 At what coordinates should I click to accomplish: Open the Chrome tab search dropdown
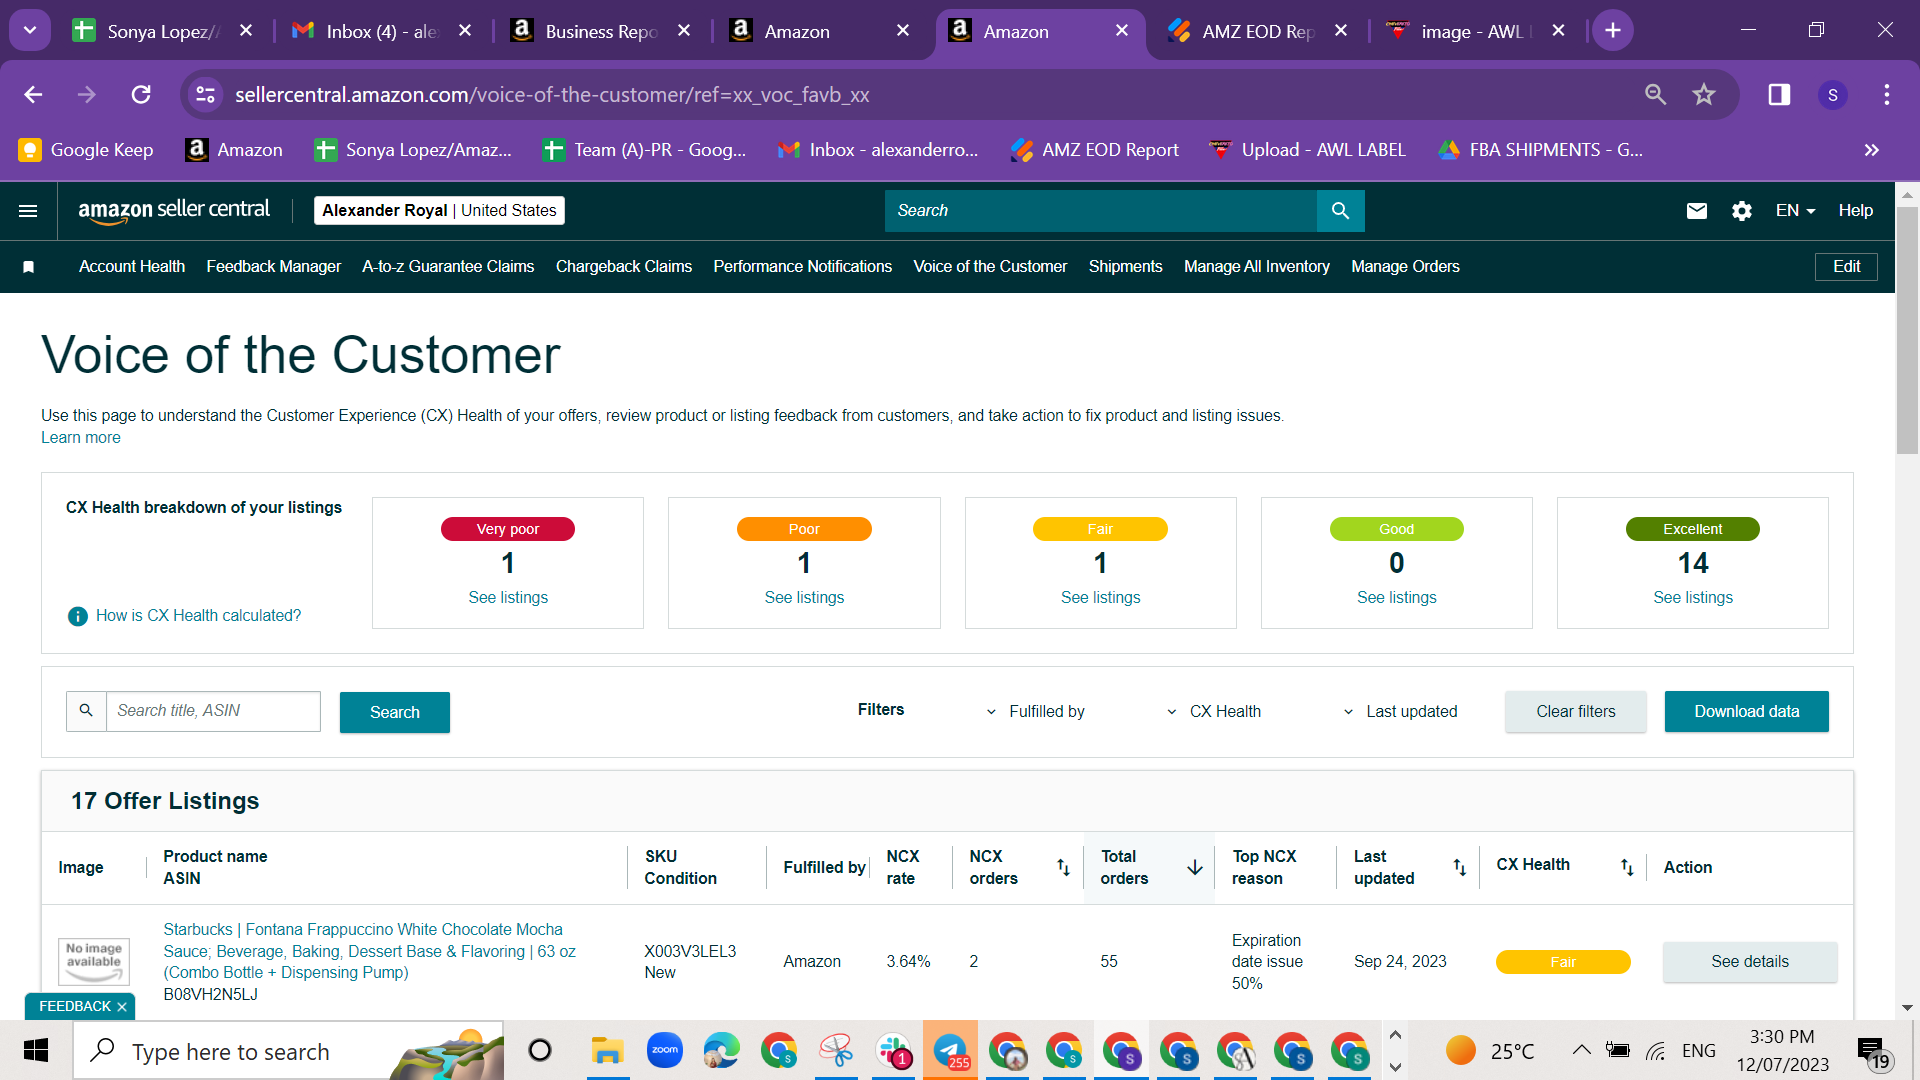click(x=30, y=30)
